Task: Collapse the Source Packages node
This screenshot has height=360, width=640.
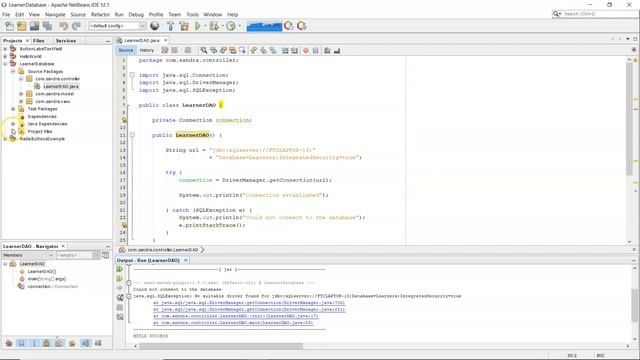Action: pos(13,71)
